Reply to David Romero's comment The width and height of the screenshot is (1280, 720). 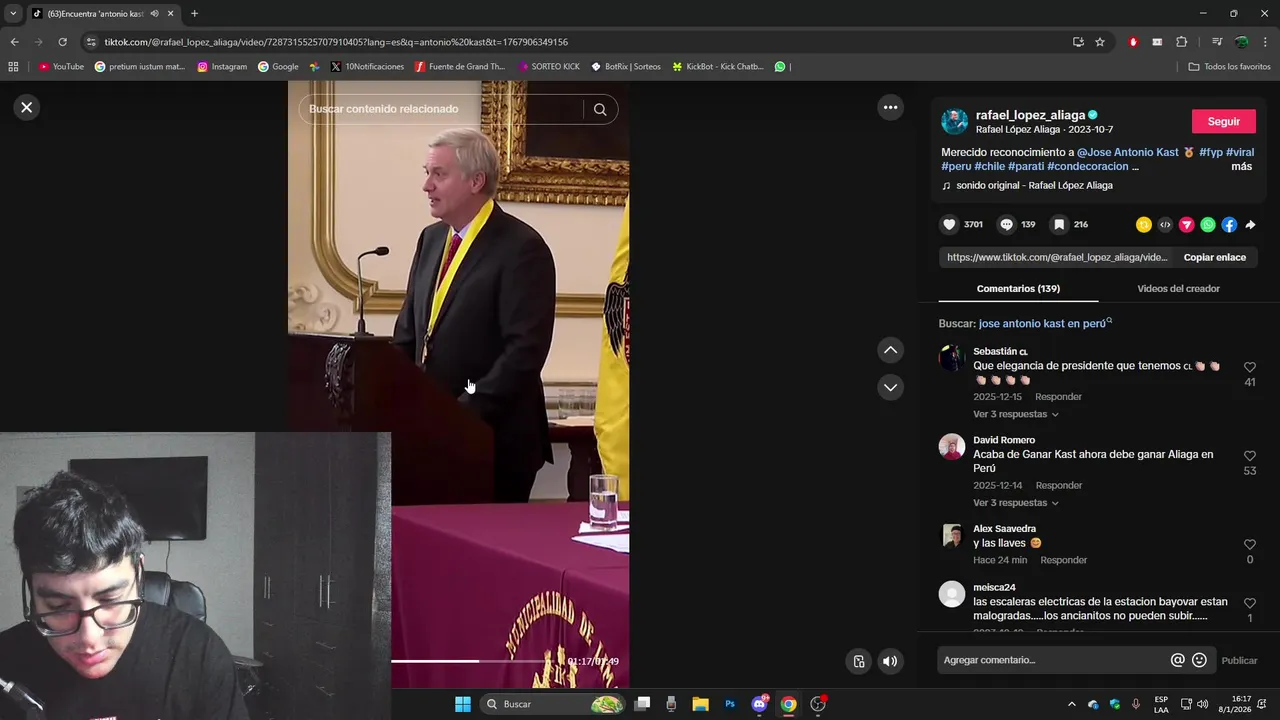pos(1058,486)
